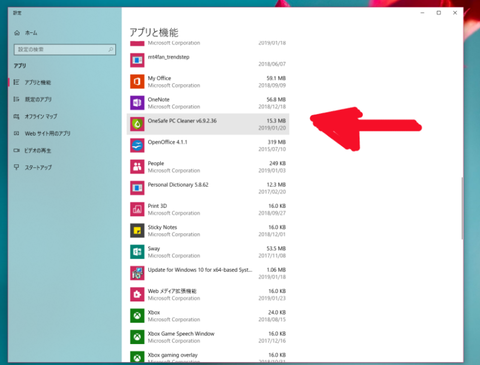Select the 'OneNote' app name
The image size is (480, 365).
[x=158, y=99]
